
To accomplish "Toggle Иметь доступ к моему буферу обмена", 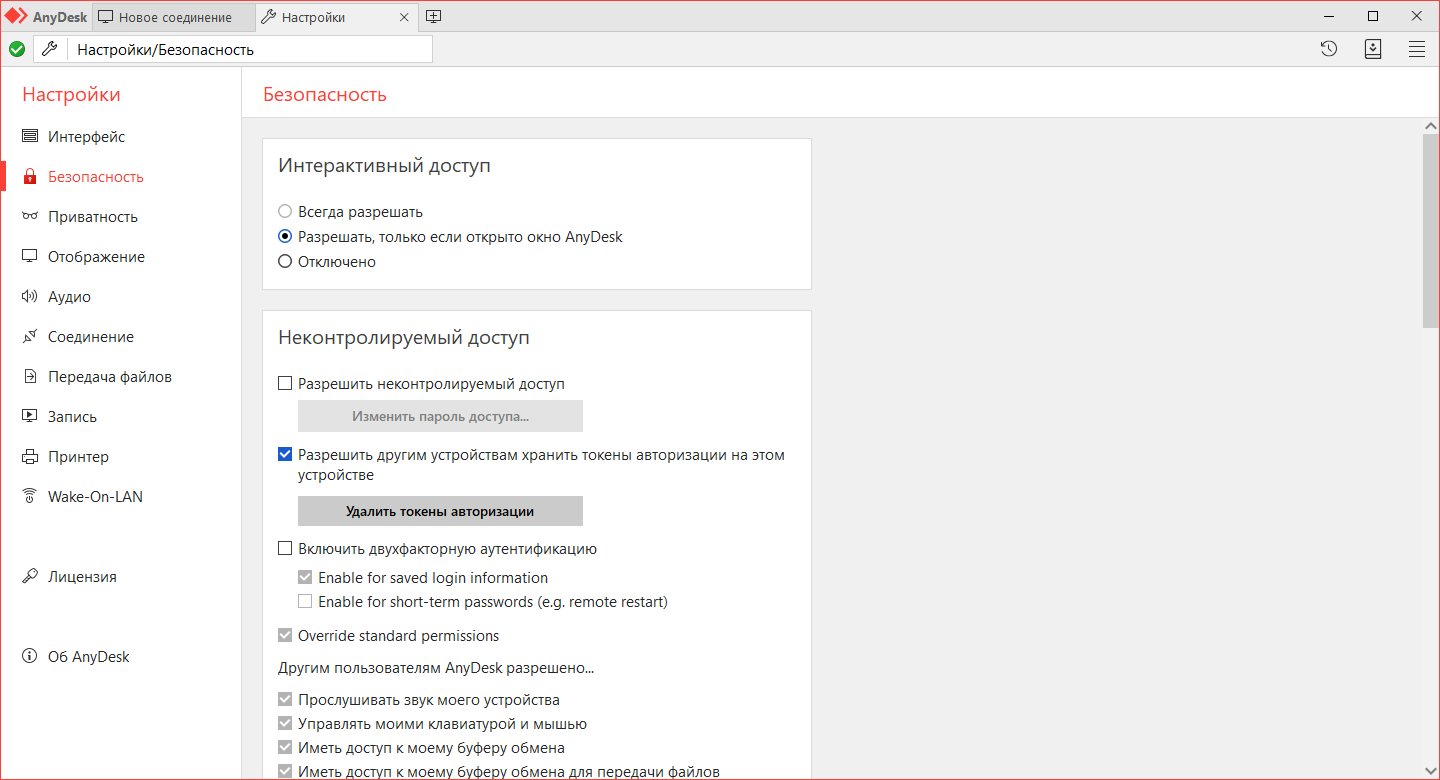I will (x=285, y=748).
